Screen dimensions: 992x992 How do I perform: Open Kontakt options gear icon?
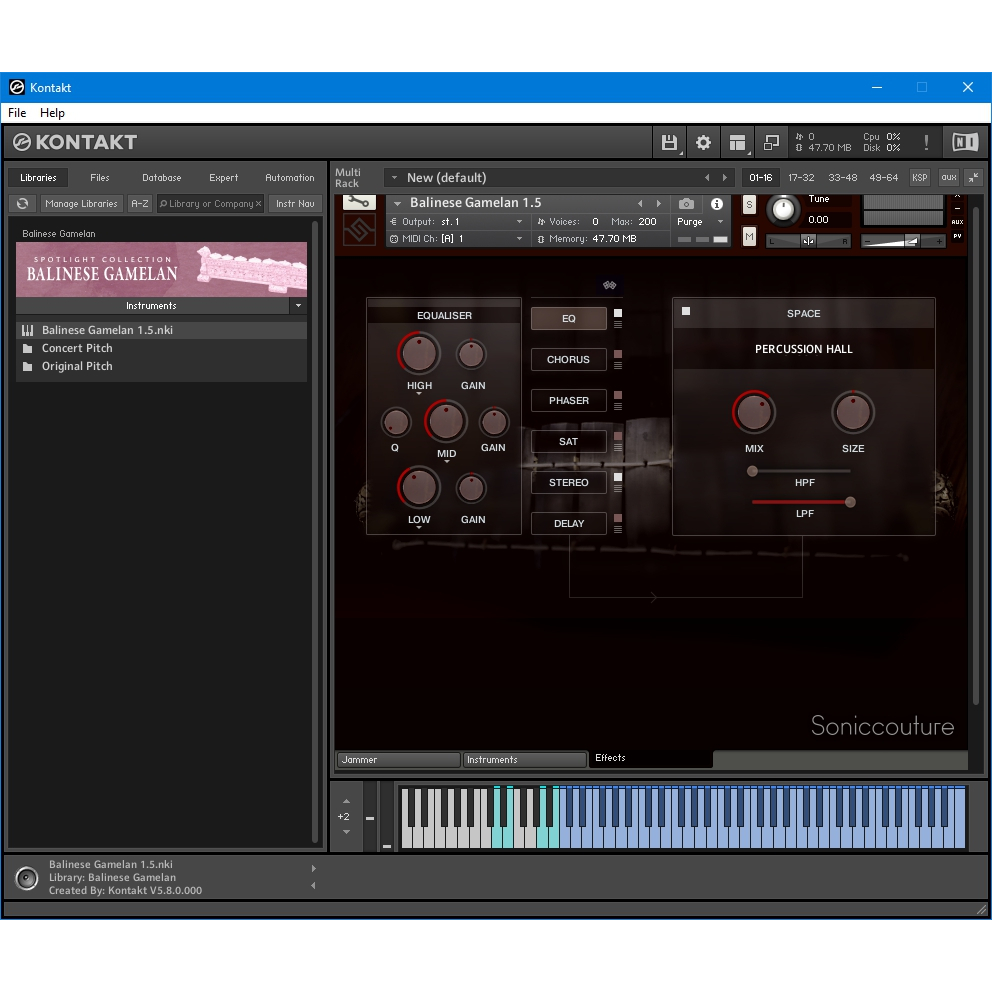(x=703, y=142)
